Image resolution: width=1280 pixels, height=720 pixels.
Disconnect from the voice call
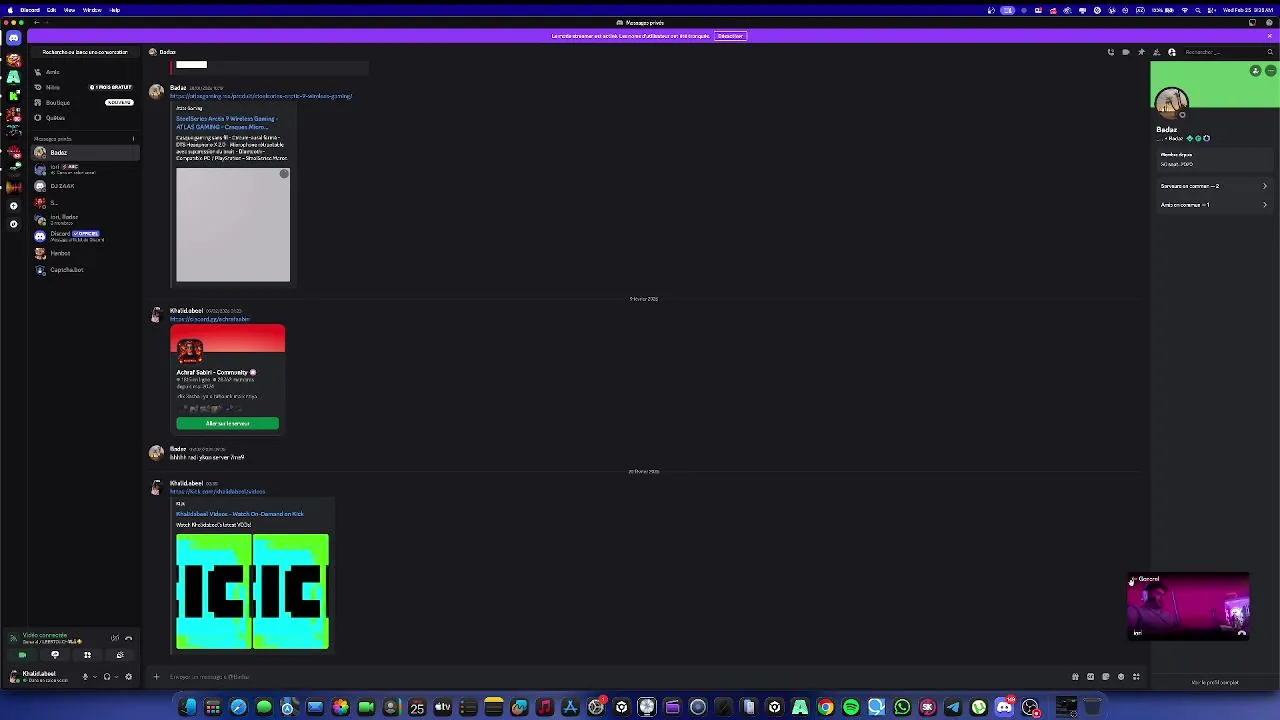coord(128,638)
